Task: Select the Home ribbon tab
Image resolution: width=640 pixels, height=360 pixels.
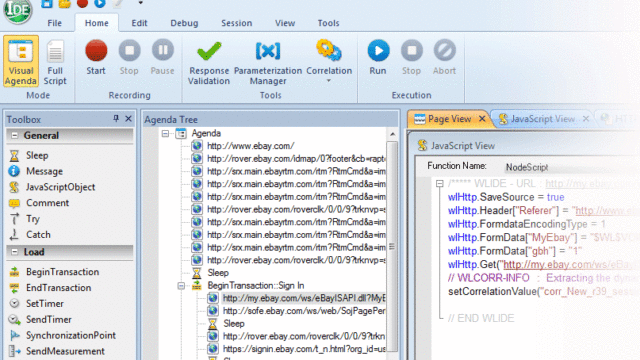Action: (97, 23)
